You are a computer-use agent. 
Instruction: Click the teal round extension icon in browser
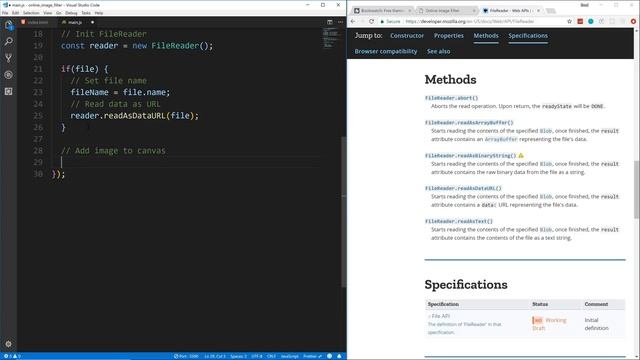pyautogui.click(x=591, y=21)
